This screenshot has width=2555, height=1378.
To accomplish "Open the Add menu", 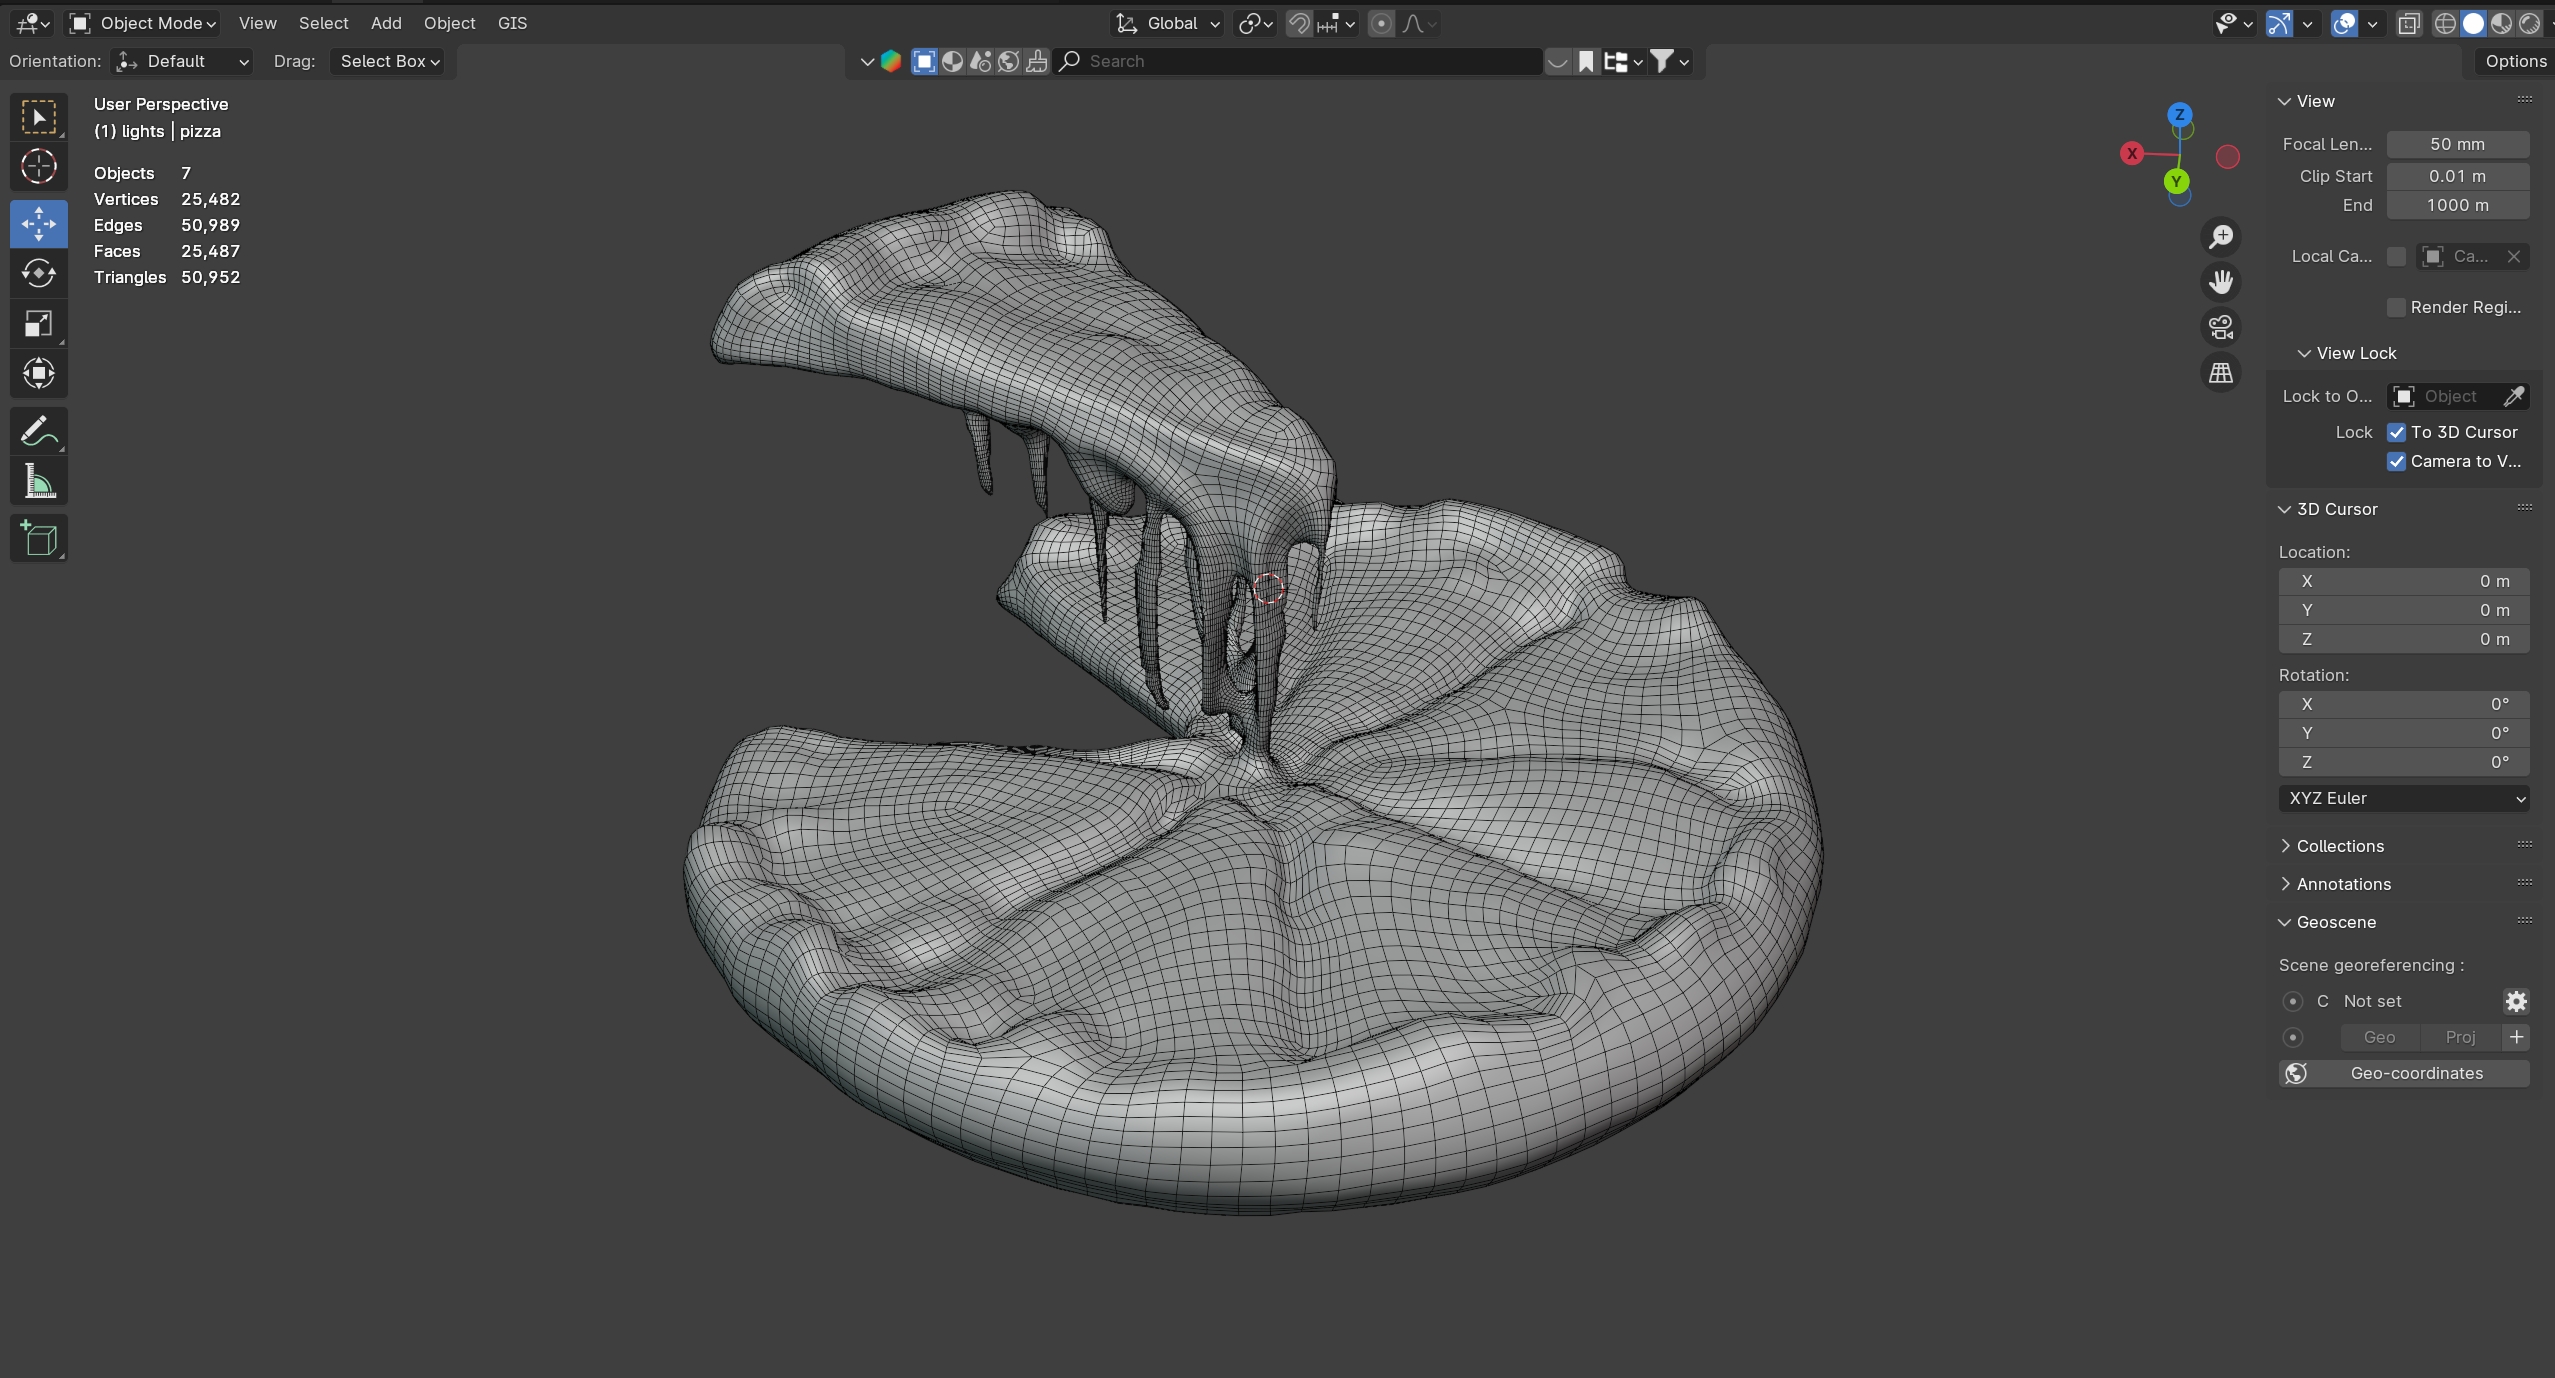I will click(x=386, y=23).
